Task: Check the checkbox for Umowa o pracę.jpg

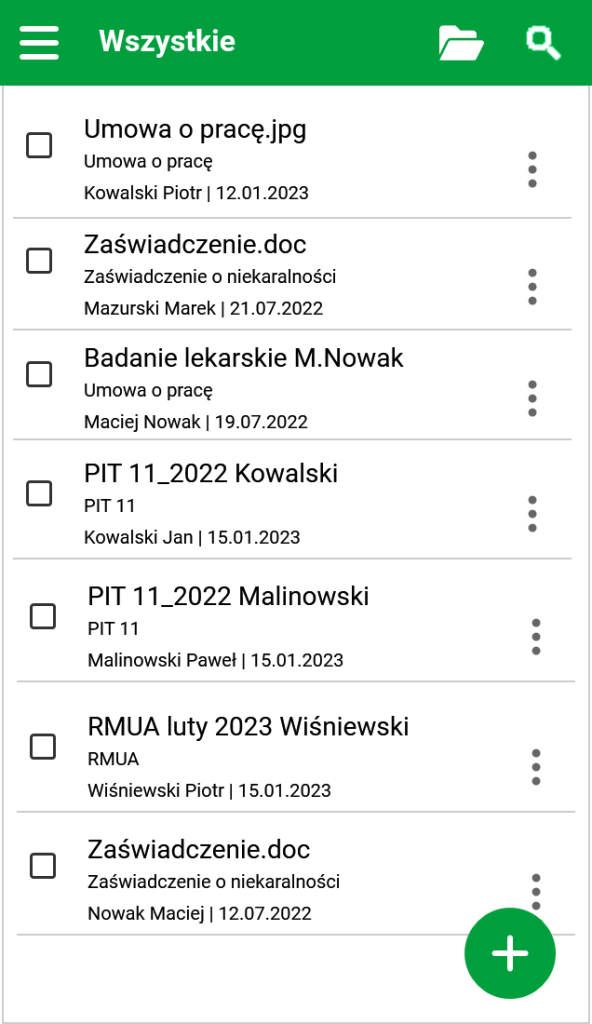Action: (x=40, y=146)
